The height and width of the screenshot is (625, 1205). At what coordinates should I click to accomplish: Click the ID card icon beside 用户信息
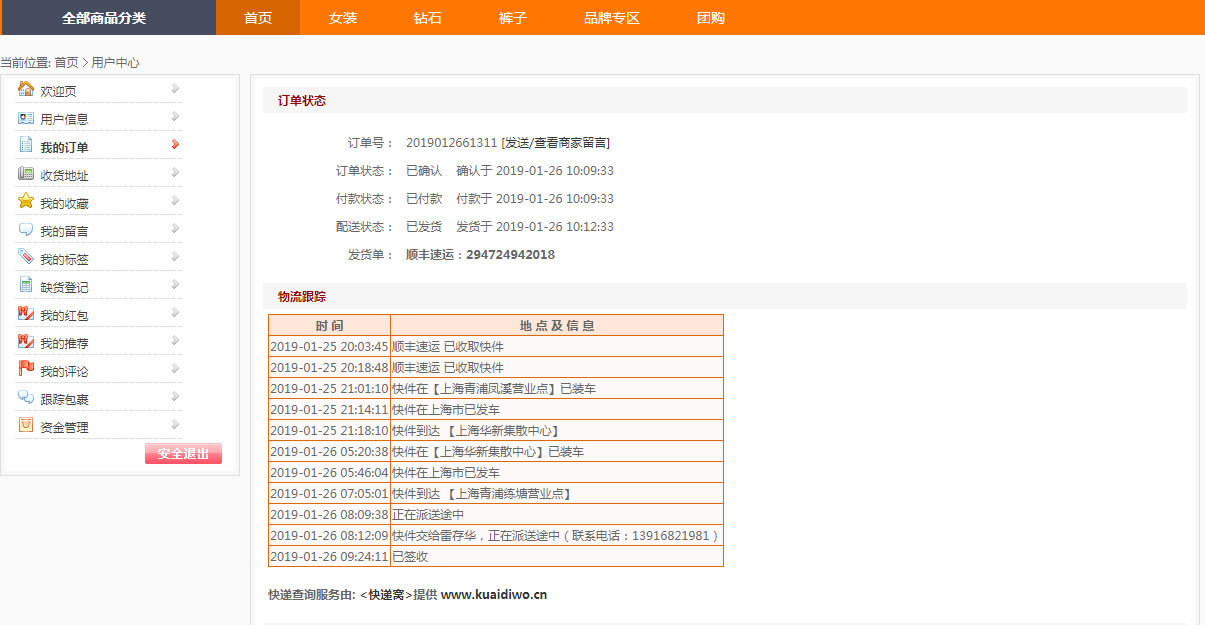click(x=26, y=117)
